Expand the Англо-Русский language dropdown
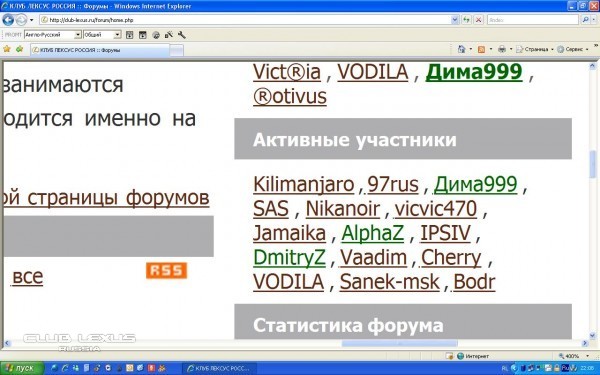 pyautogui.click(x=78, y=35)
